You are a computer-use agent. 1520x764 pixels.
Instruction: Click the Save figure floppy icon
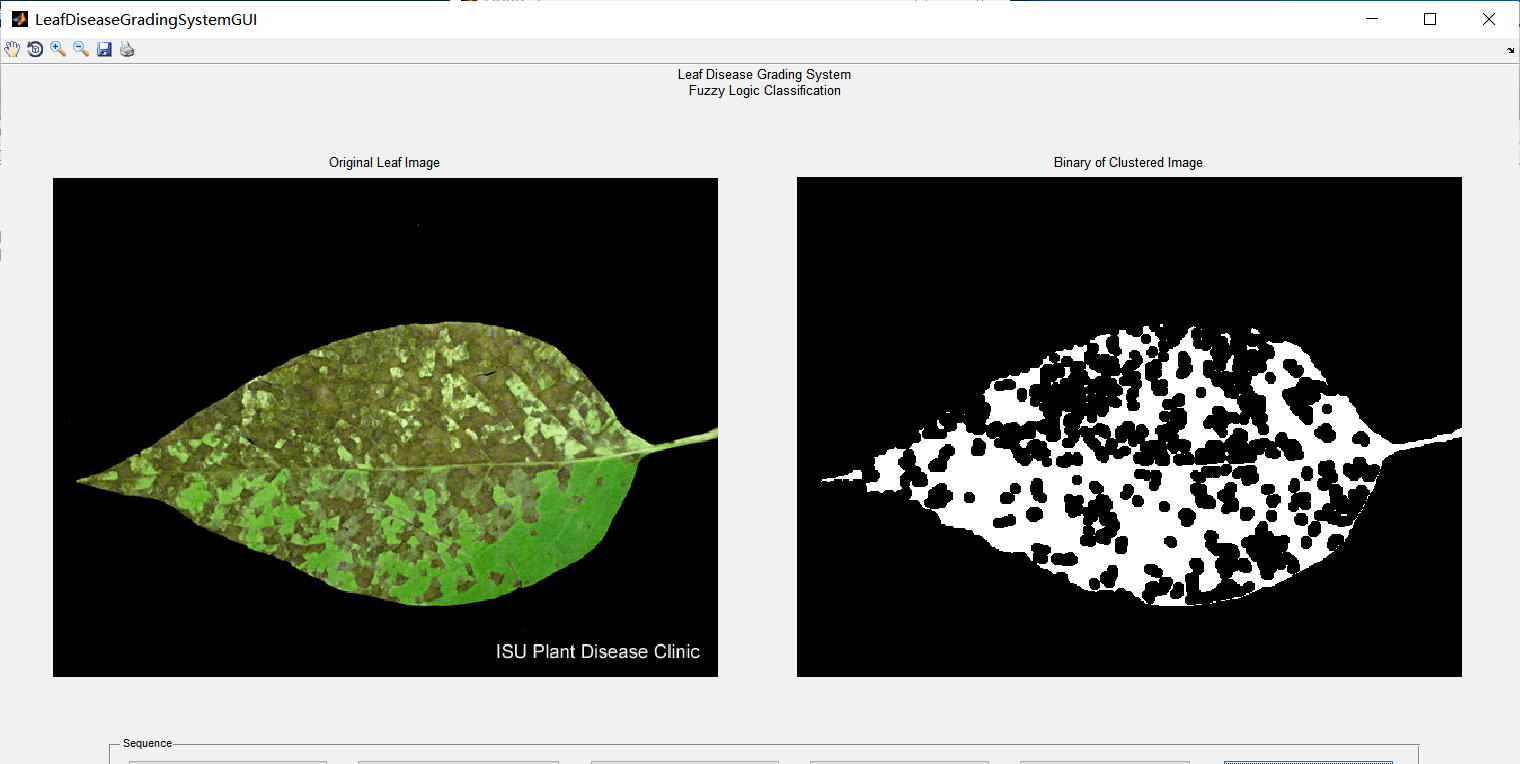click(104, 49)
